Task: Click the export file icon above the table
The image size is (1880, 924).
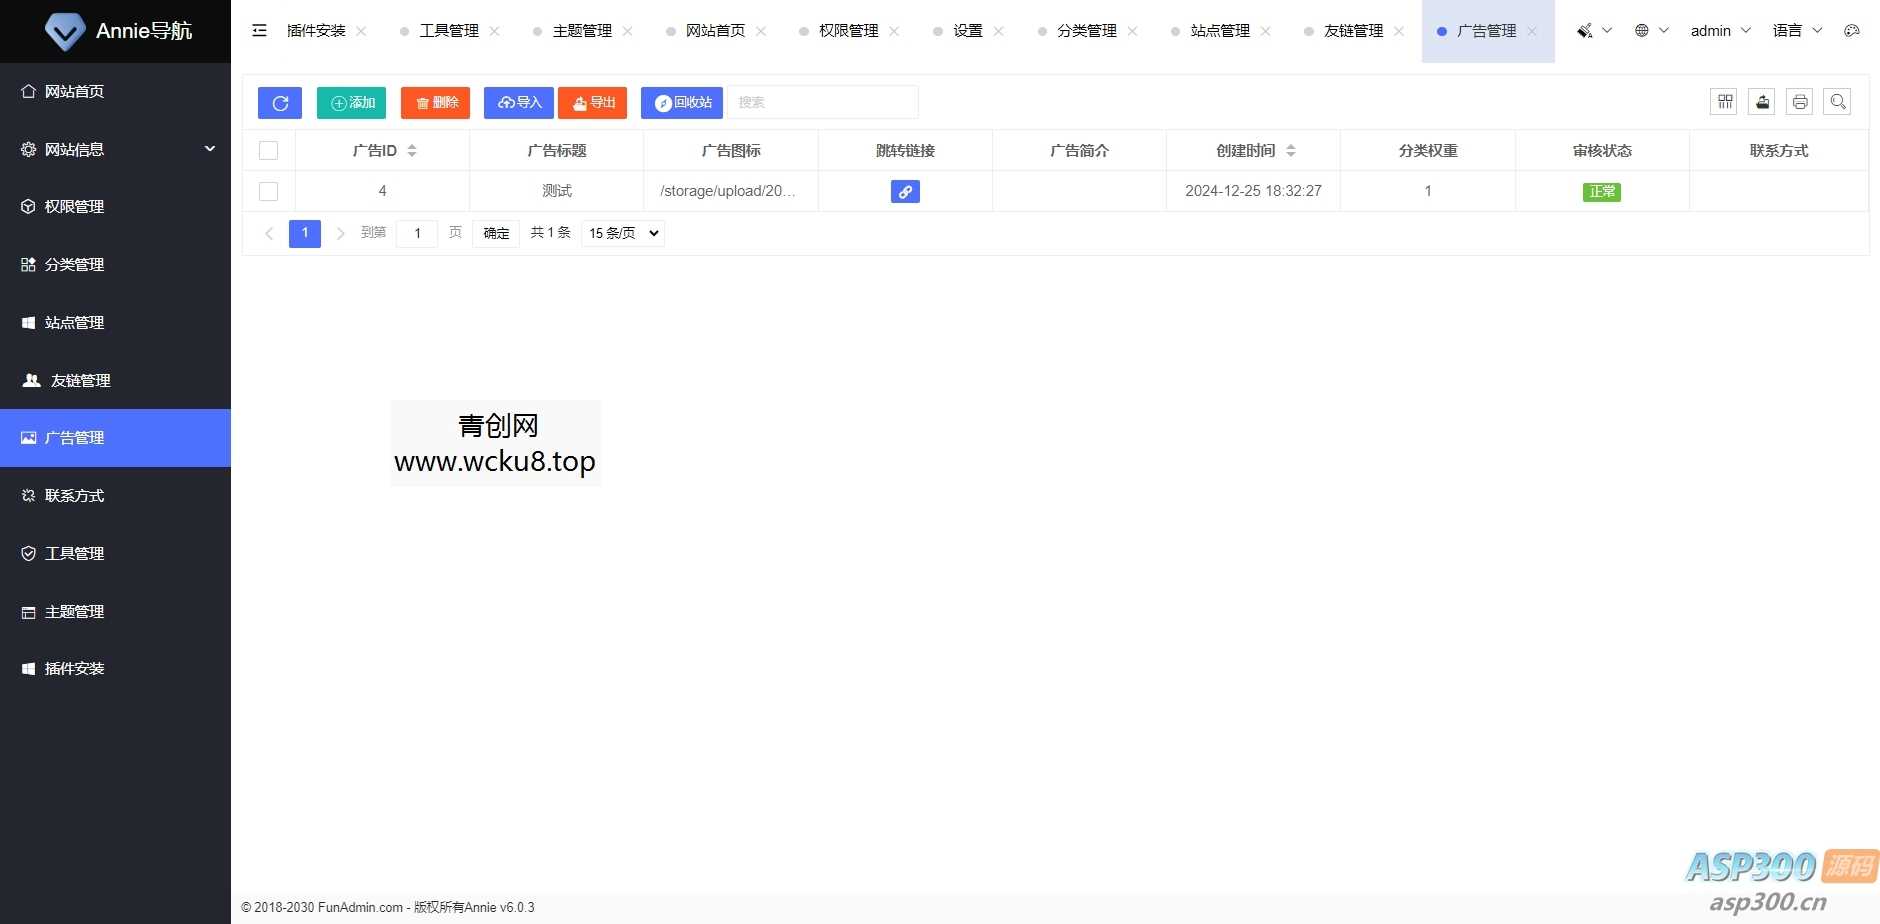Action: click(1761, 101)
